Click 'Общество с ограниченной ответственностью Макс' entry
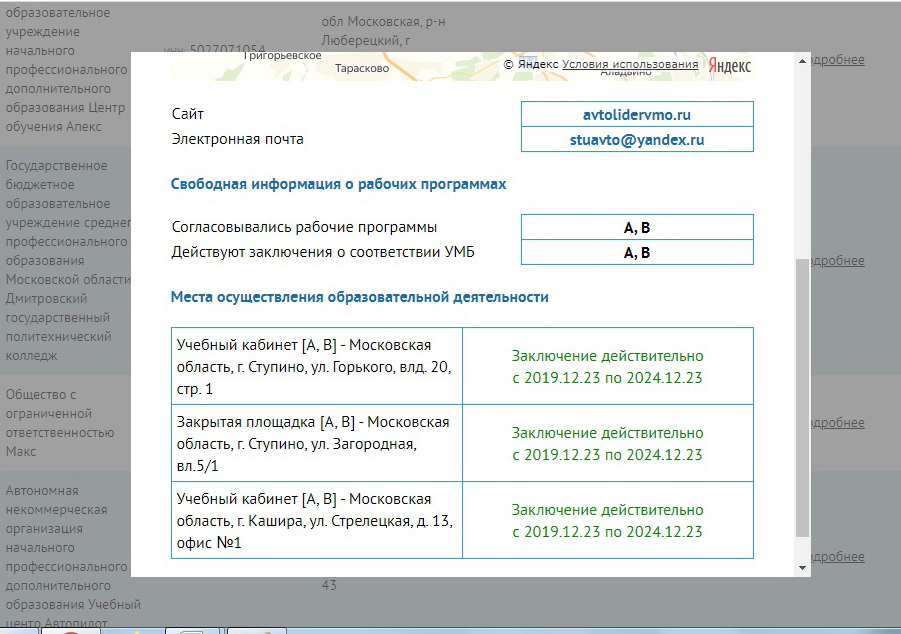This screenshot has height=634, width=901. (x=60, y=422)
